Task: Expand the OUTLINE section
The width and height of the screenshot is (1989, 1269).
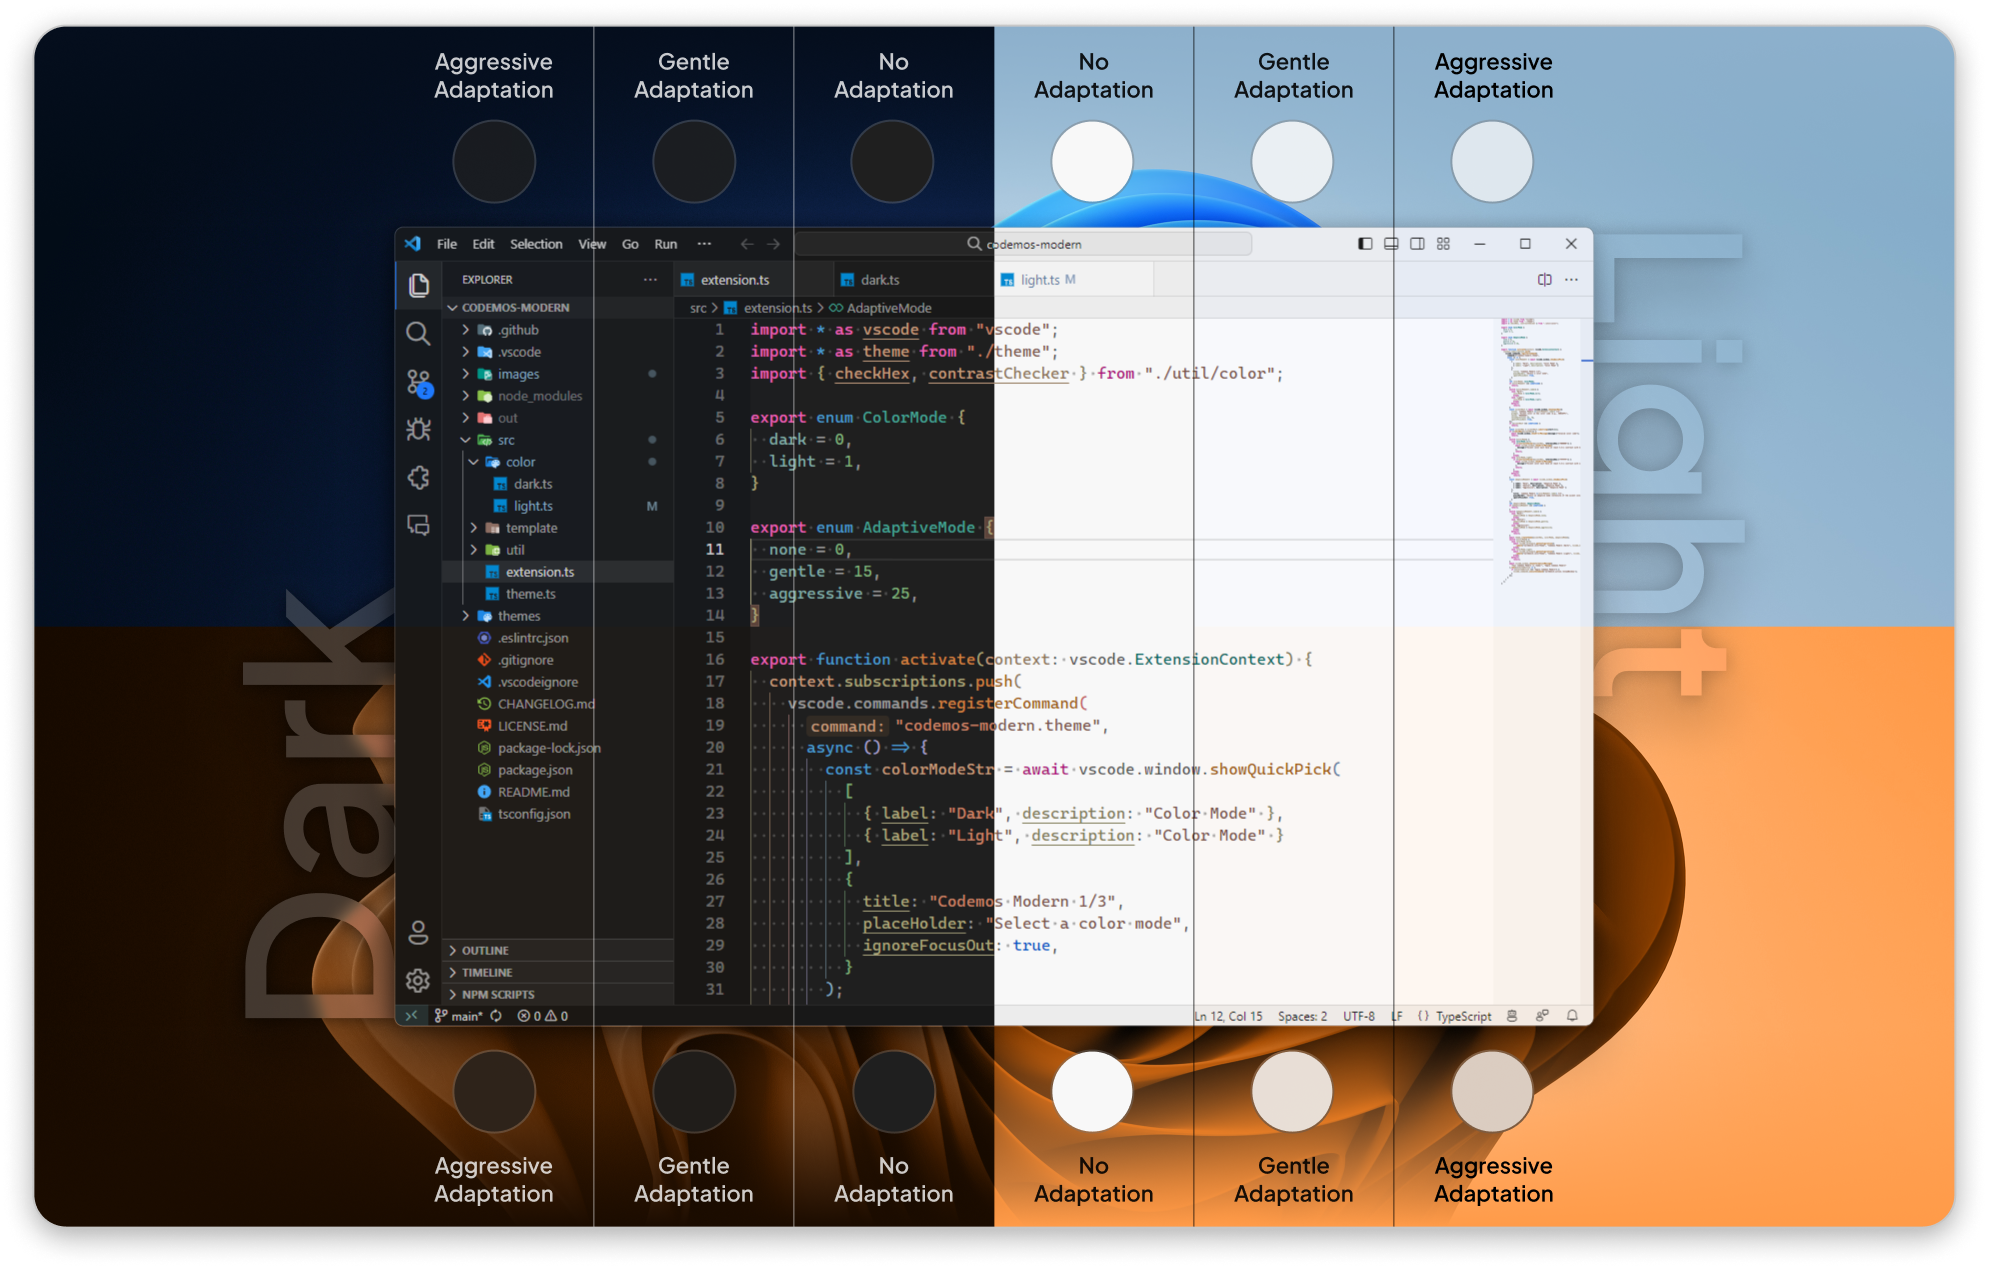Action: coord(485,951)
